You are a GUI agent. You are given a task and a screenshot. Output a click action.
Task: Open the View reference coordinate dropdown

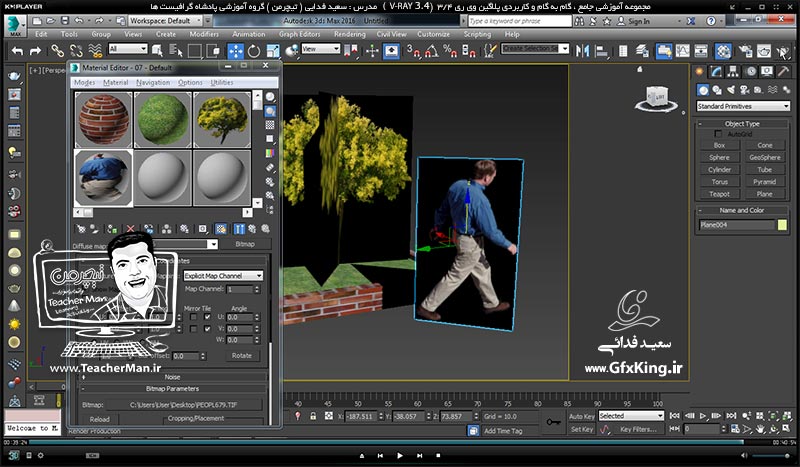[x=321, y=49]
